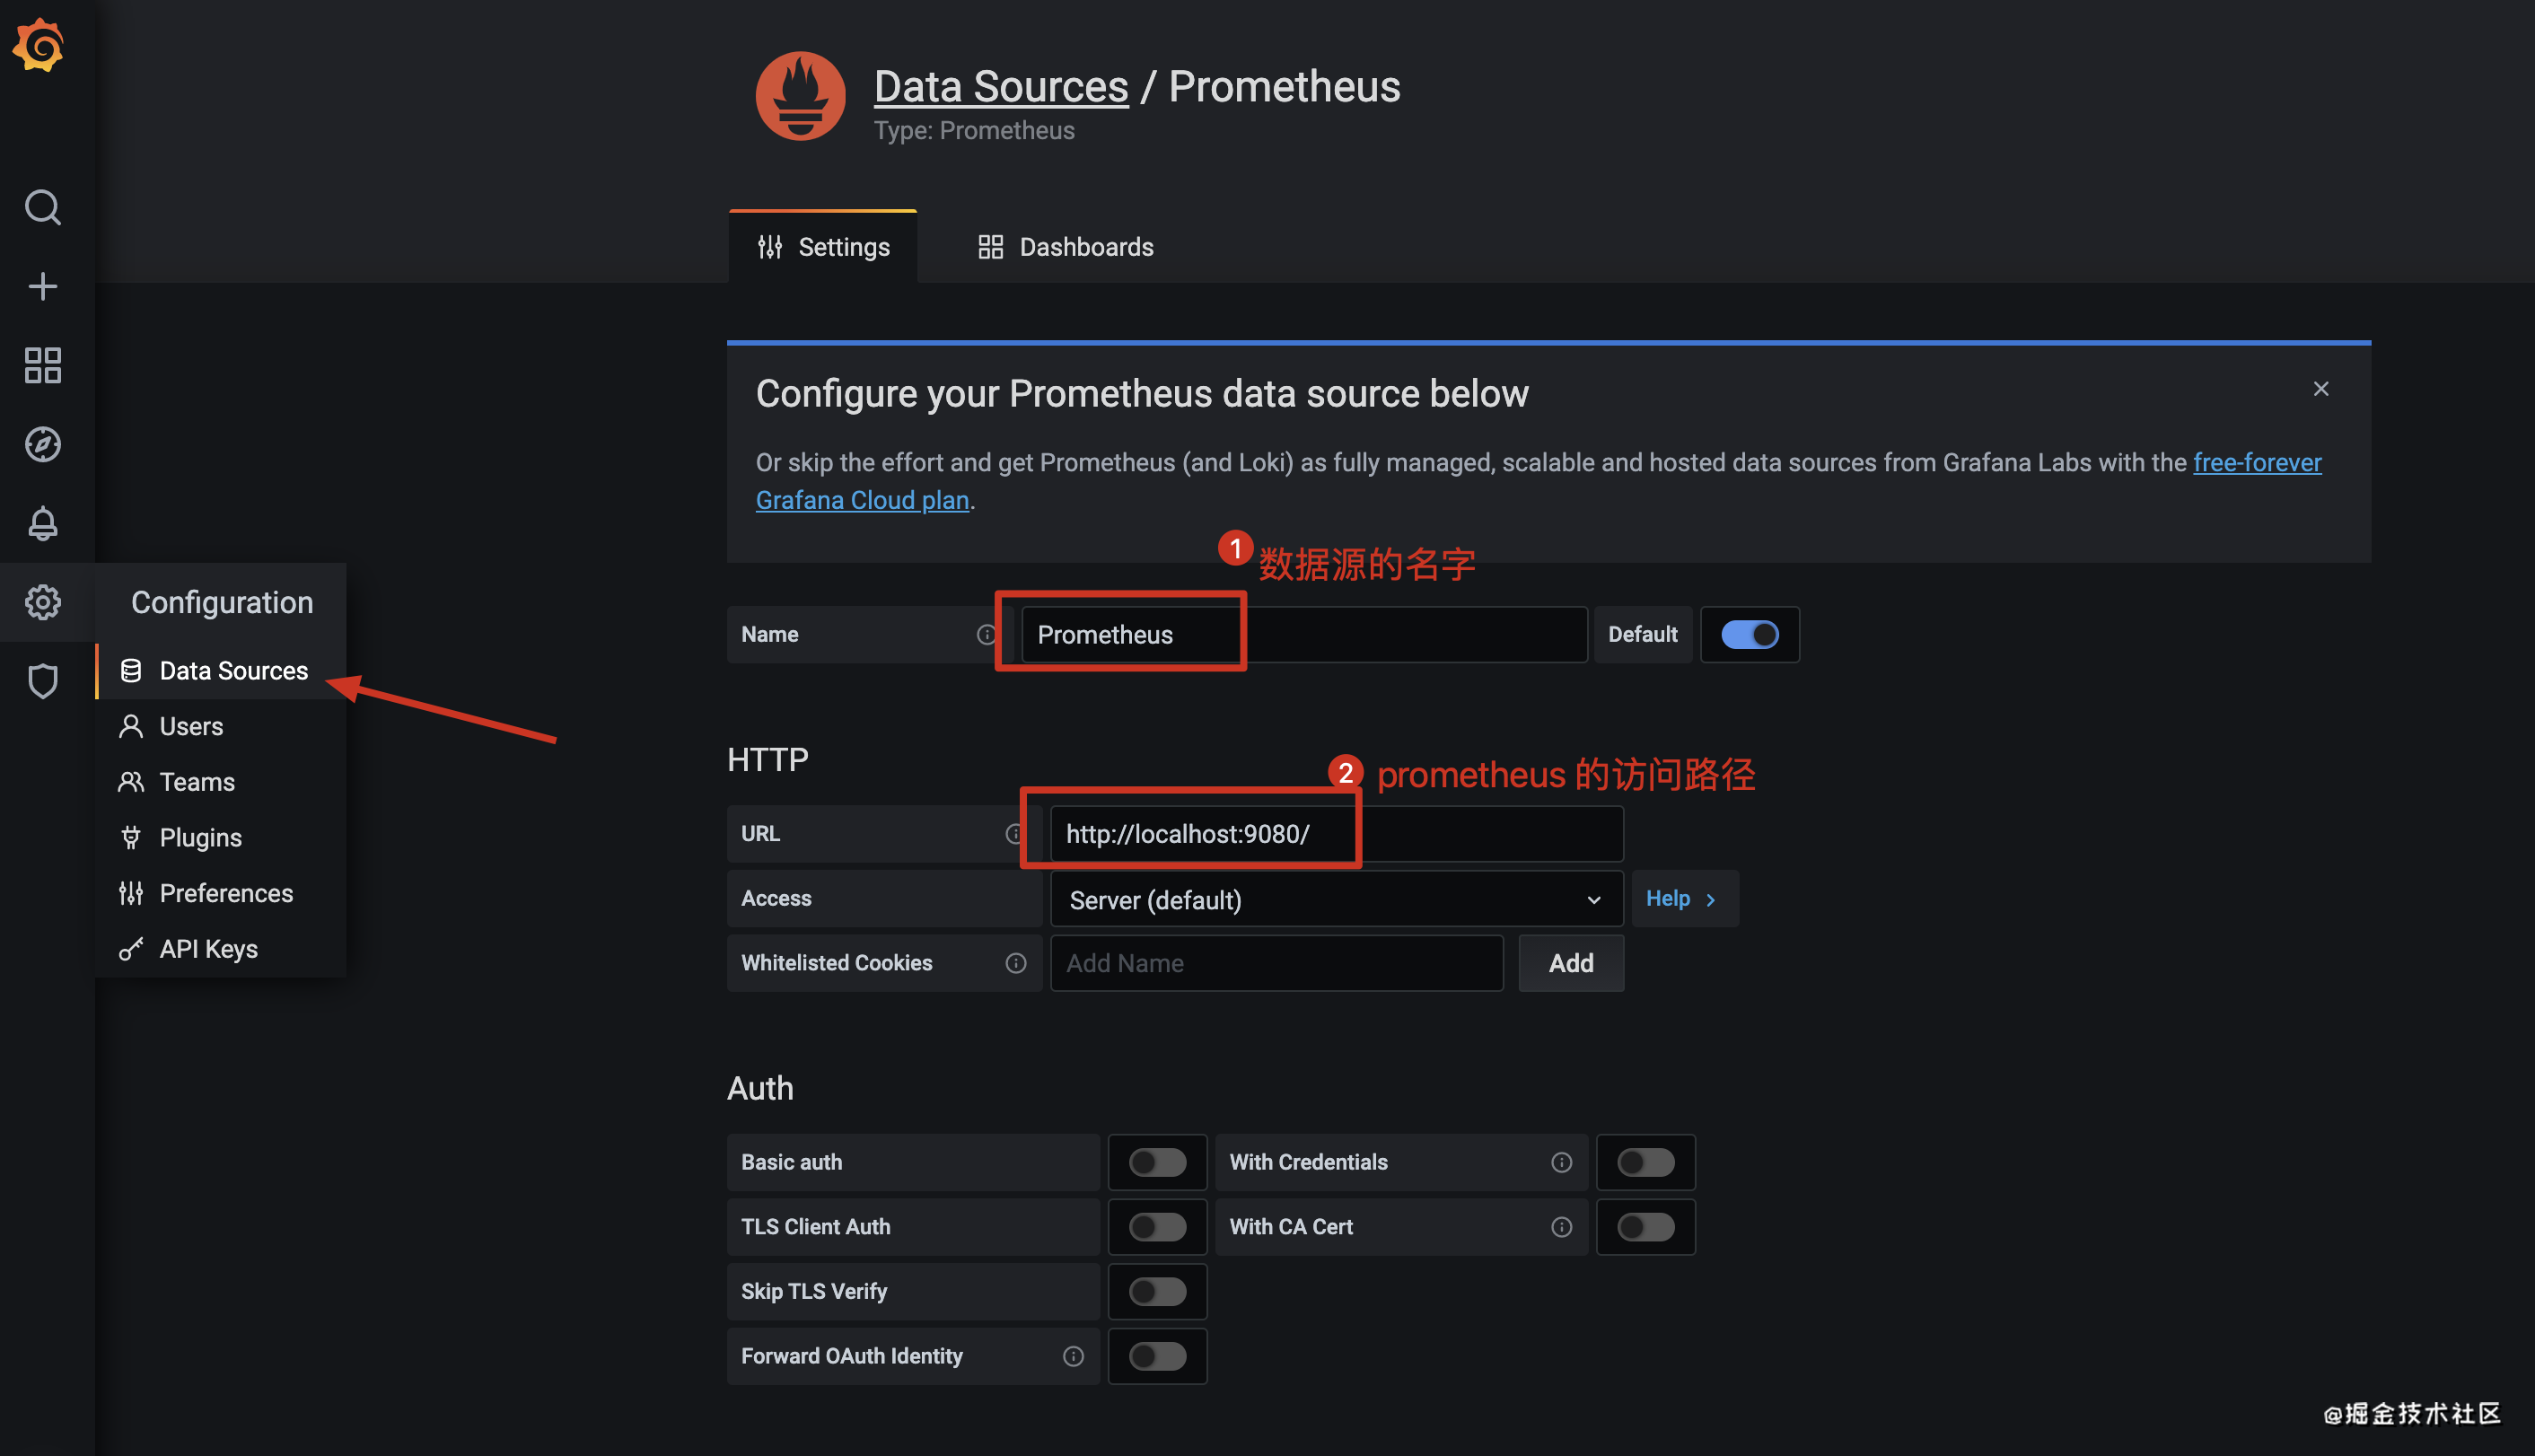This screenshot has width=2535, height=1456.
Task: Open the Search dashboards magnifier icon
Action: click(42, 208)
